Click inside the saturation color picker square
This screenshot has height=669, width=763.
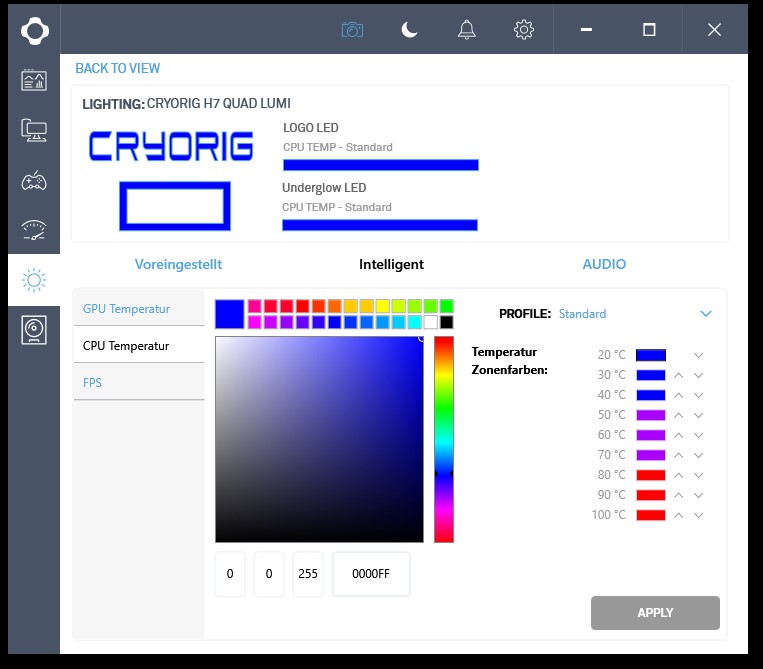pos(319,439)
